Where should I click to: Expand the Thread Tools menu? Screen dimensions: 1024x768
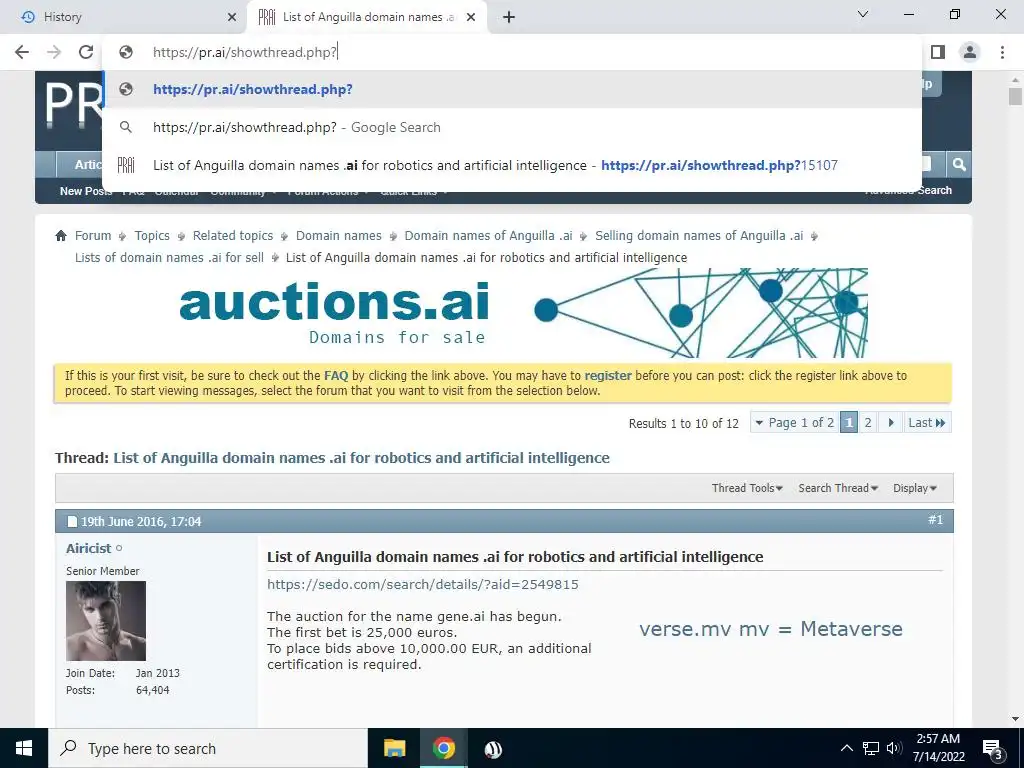pos(747,488)
